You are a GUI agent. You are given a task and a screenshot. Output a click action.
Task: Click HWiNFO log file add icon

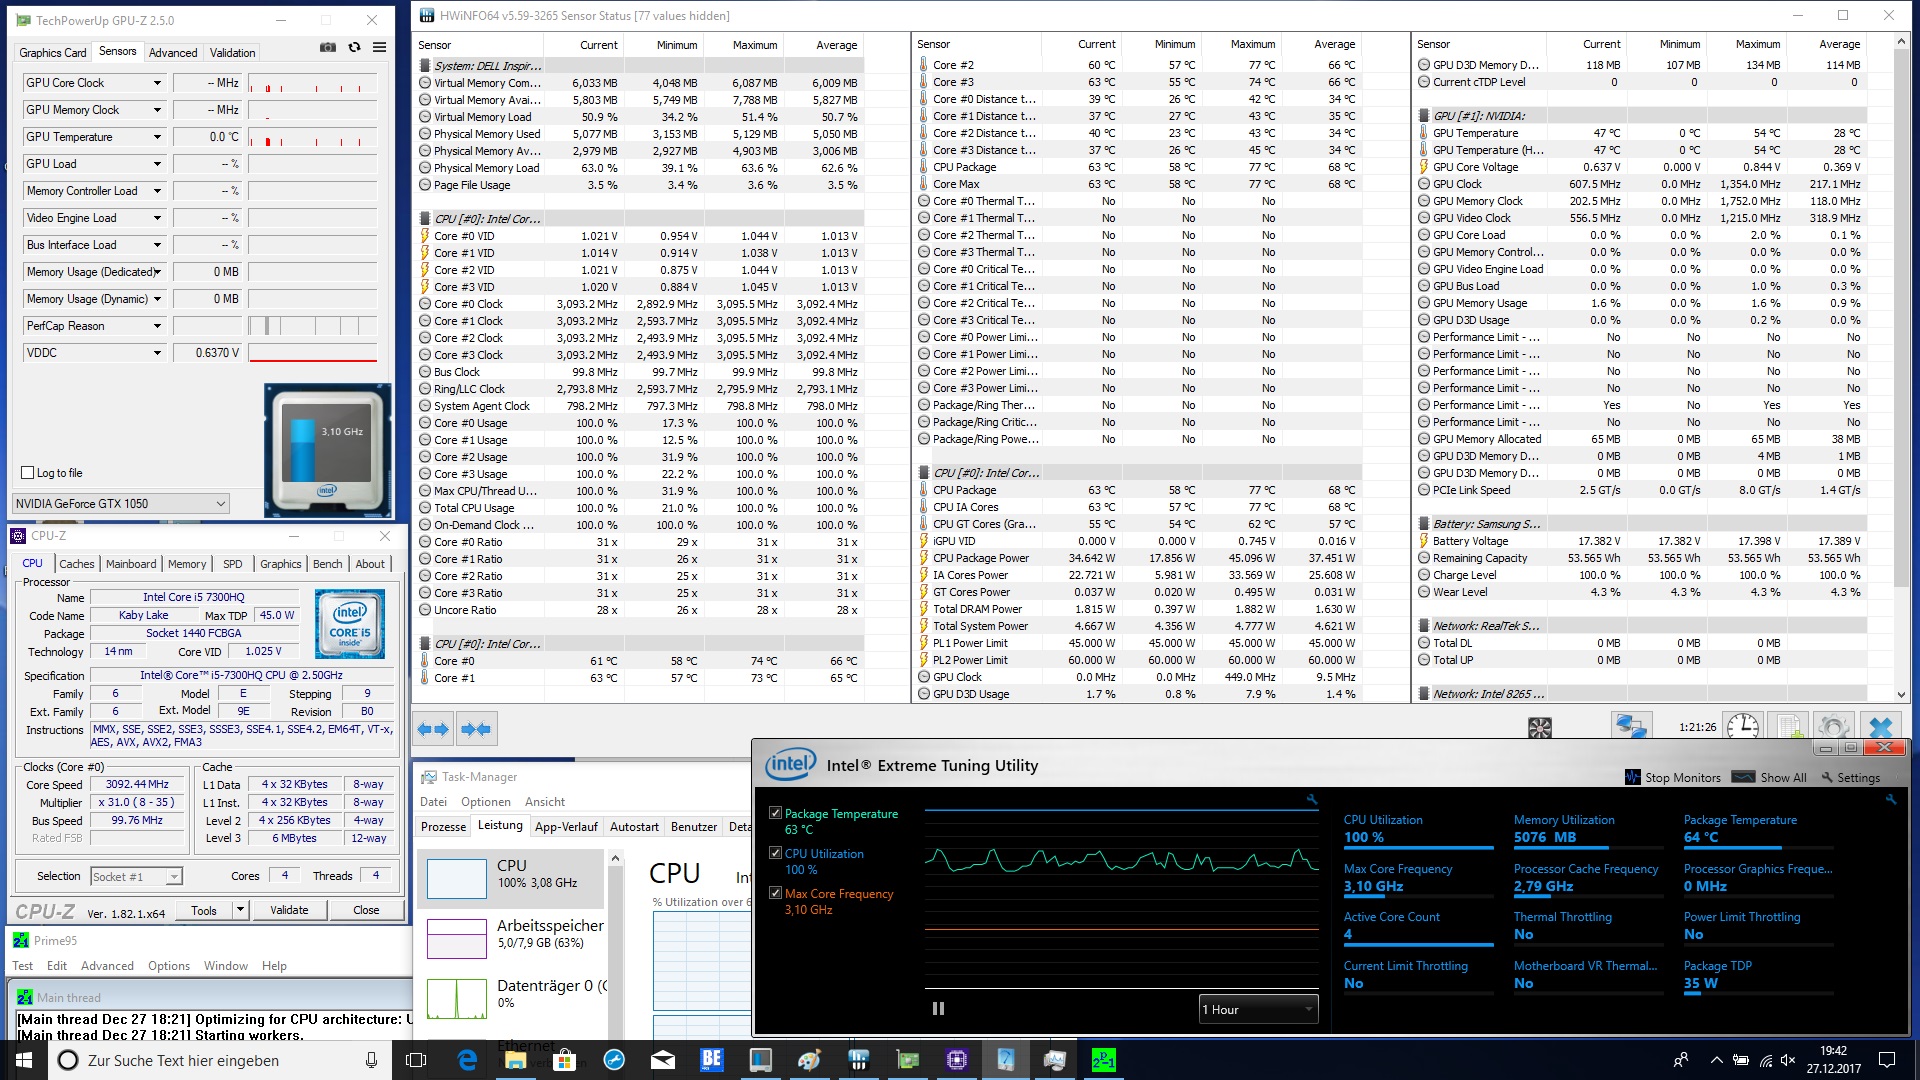1790,728
